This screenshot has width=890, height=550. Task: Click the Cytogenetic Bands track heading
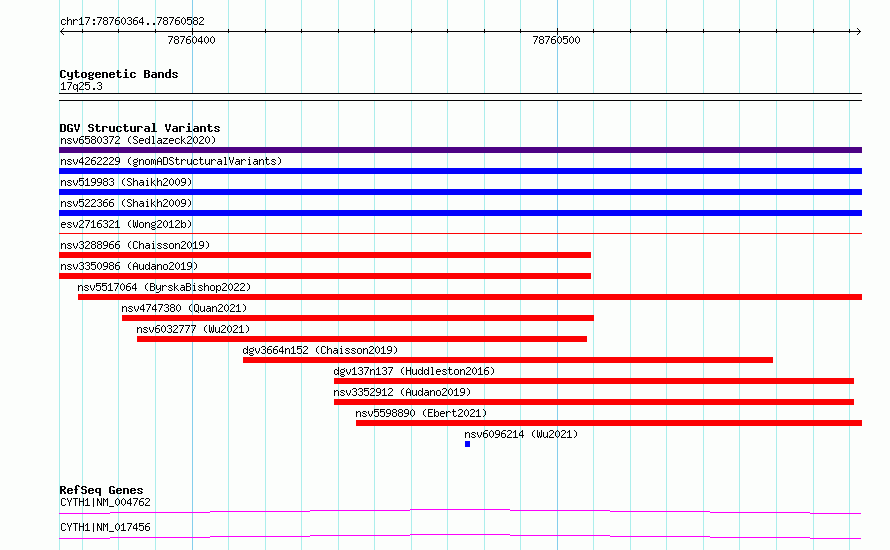click(x=119, y=74)
